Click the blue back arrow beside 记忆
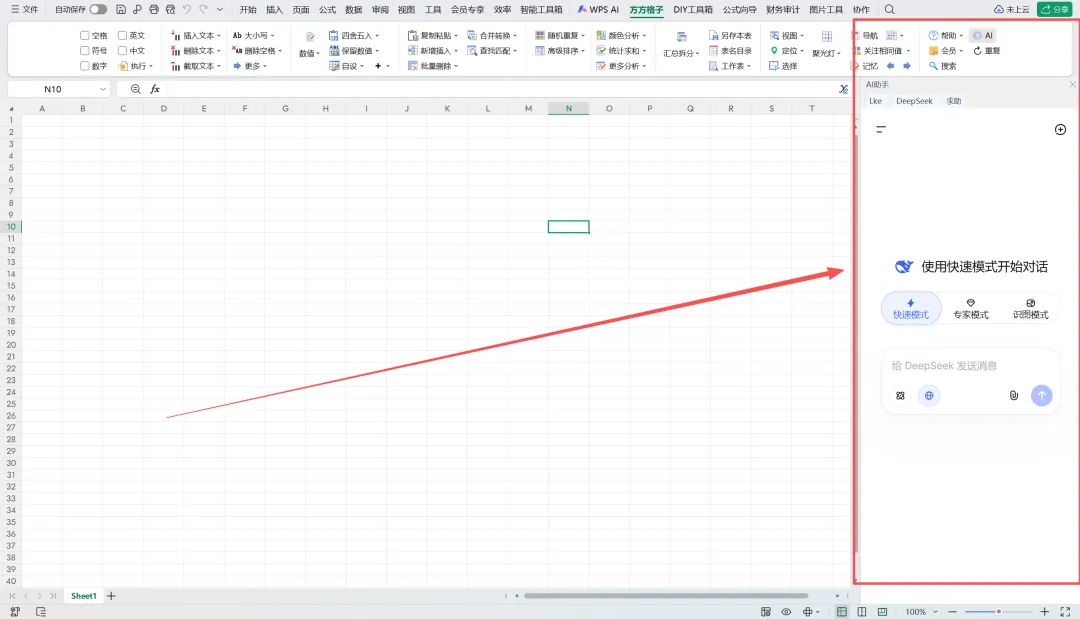The width and height of the screenshot is (1080, 619). pyautogui.click(x=891, y=66)
